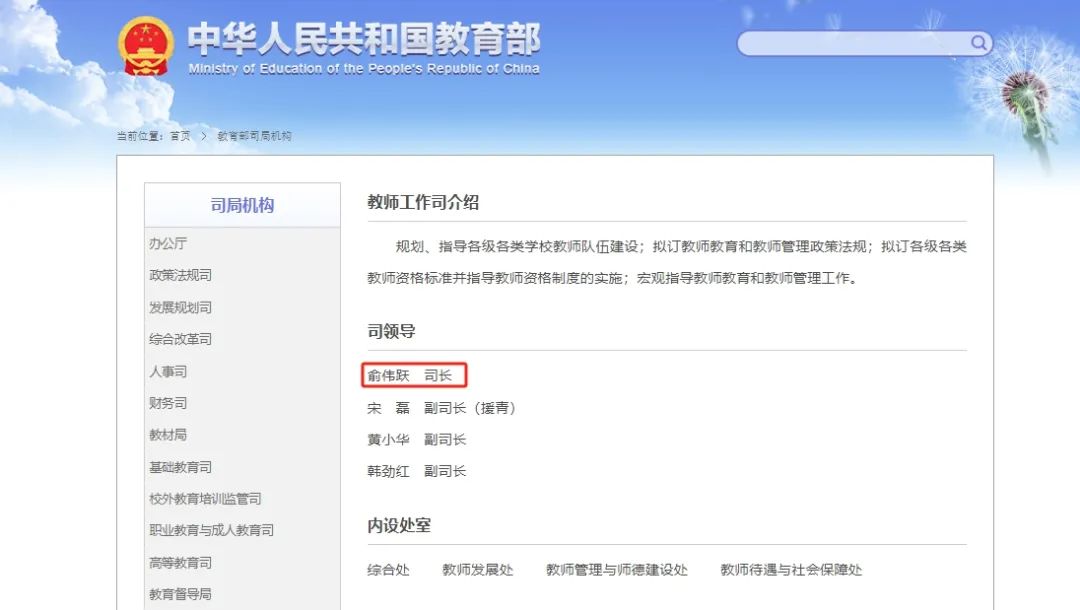Open 财务司 from the department list
Viewport: 1080px width, 610px height.
[x=168, y=403]
